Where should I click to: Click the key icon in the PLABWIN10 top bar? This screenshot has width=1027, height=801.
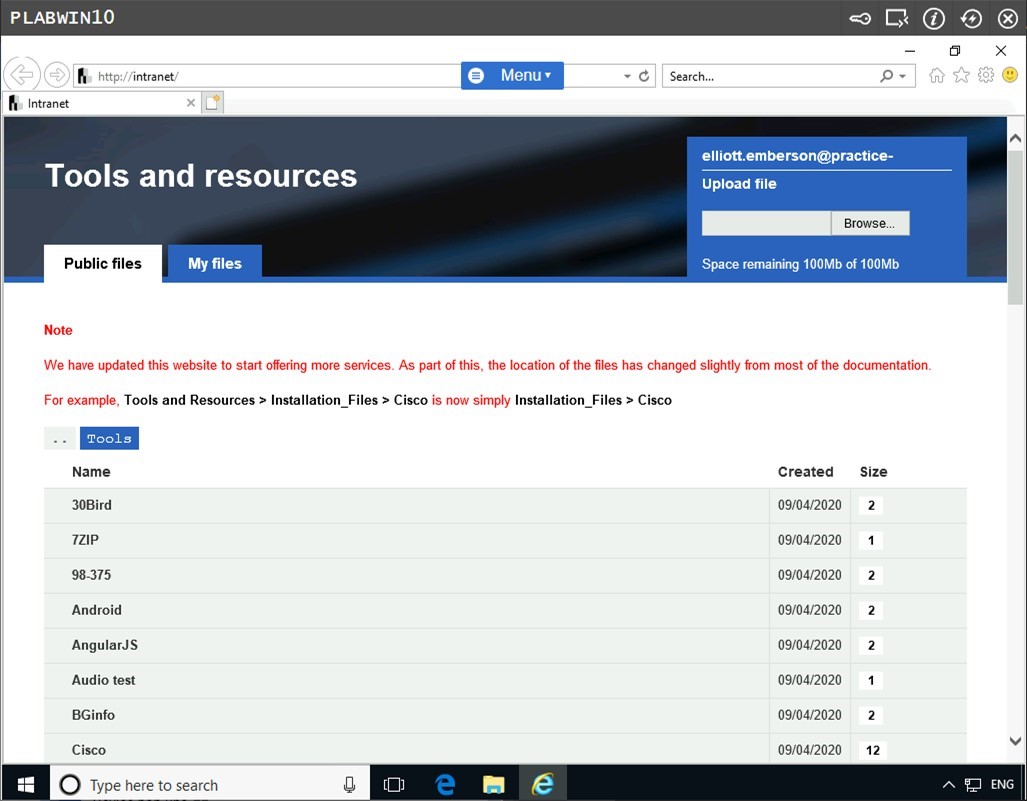860,18
